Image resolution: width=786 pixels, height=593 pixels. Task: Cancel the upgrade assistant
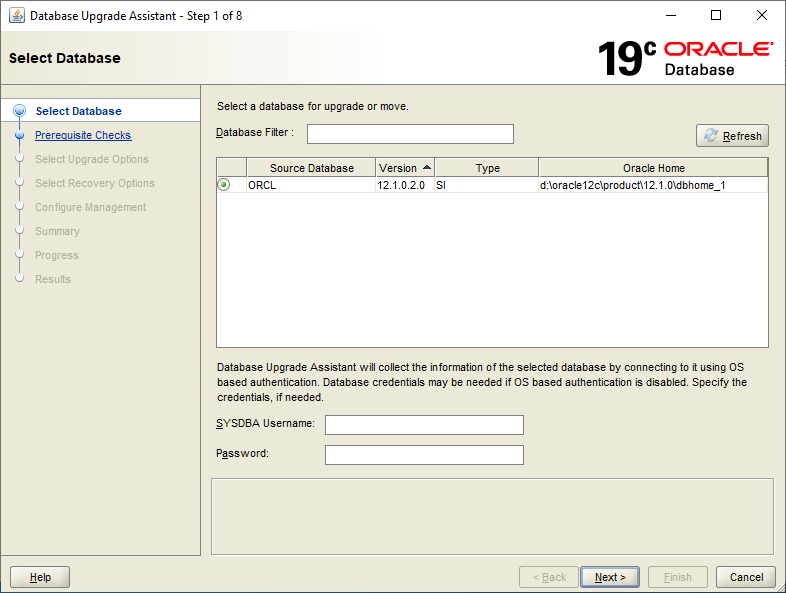[746, 577]
